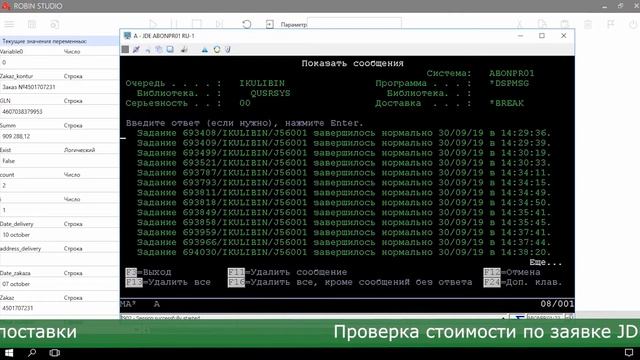Click the emulator window title icon

(127, 36)
